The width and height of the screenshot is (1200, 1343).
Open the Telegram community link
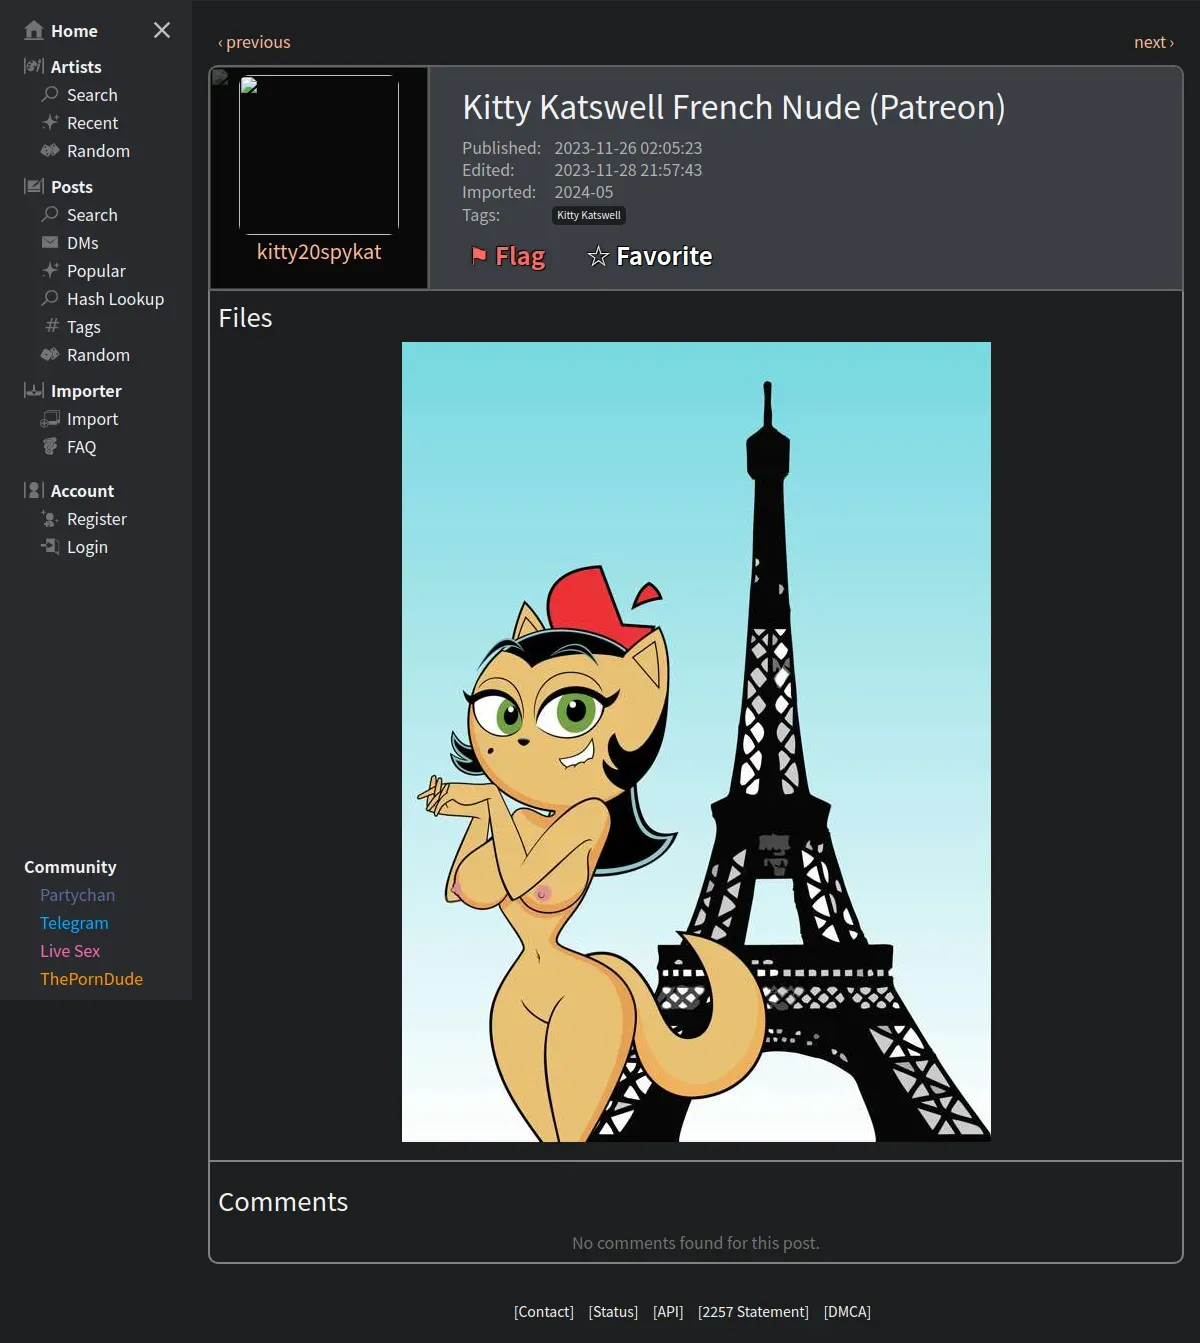point(74,923)
